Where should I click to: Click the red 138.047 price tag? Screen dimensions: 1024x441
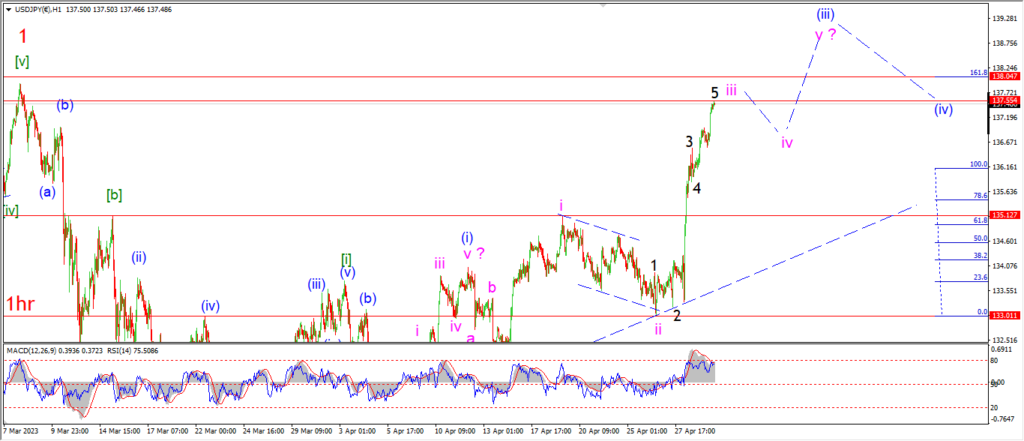pyautogui.click(x=1002, y=76)
